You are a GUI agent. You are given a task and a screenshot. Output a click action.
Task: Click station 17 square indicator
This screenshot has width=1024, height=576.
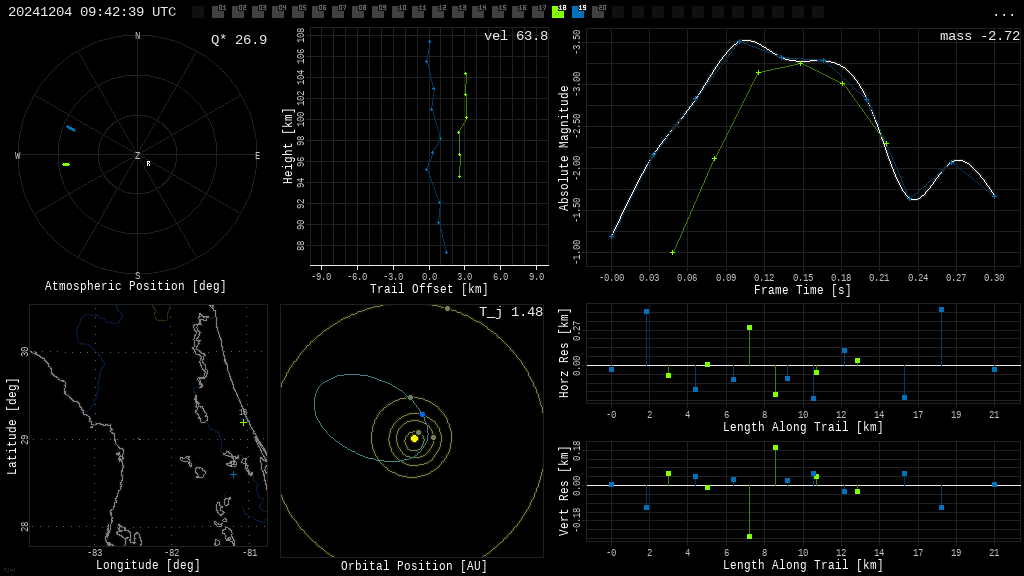pyautogui.click(x=538, y=12)
